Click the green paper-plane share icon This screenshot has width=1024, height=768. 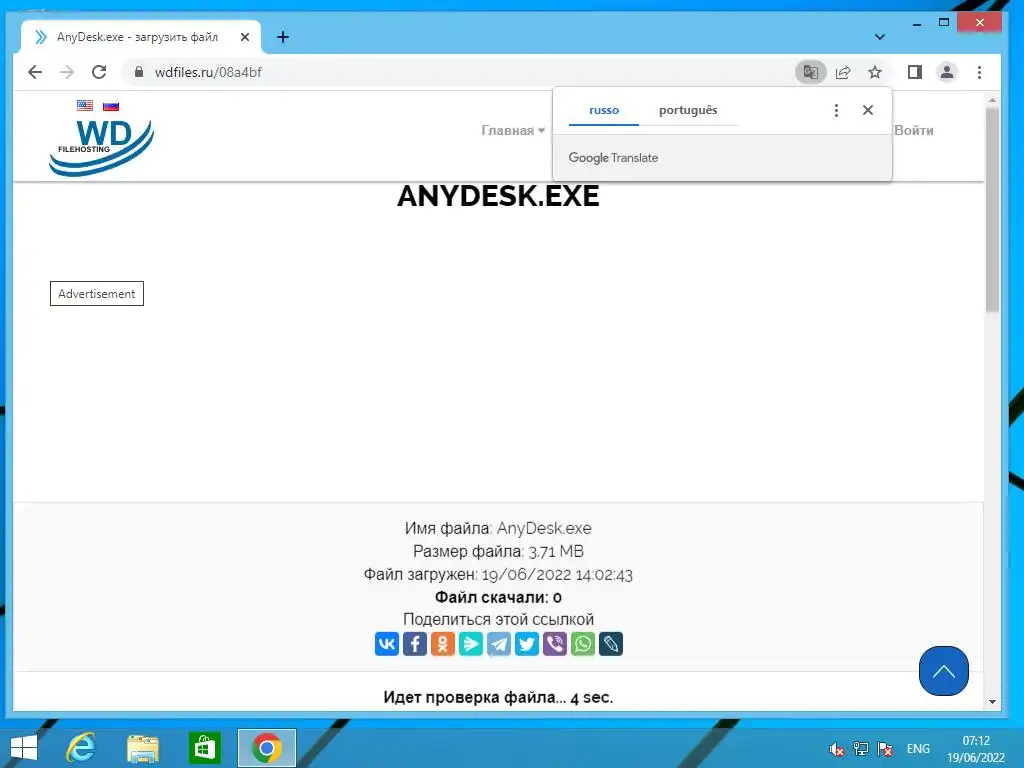coord(471,644)
